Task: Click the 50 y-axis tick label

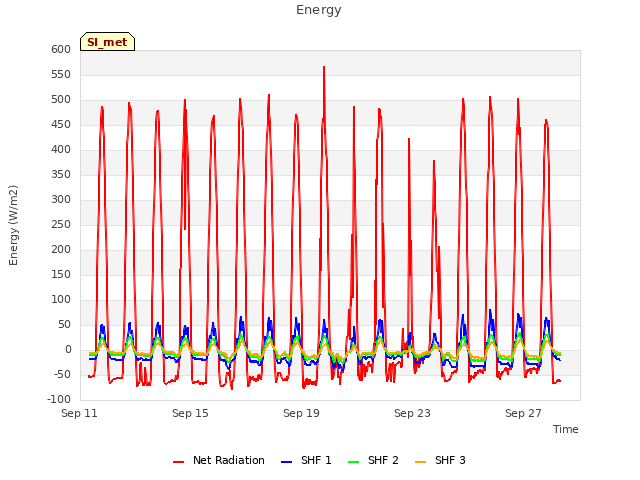Action: tap(65, 325)
